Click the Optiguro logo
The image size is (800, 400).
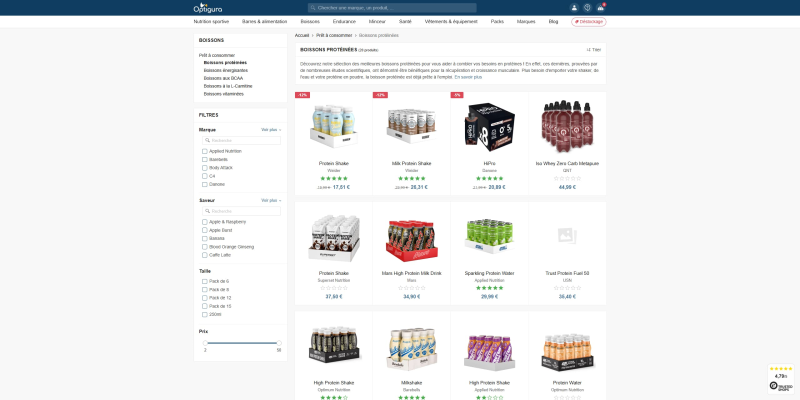(208, 8)
